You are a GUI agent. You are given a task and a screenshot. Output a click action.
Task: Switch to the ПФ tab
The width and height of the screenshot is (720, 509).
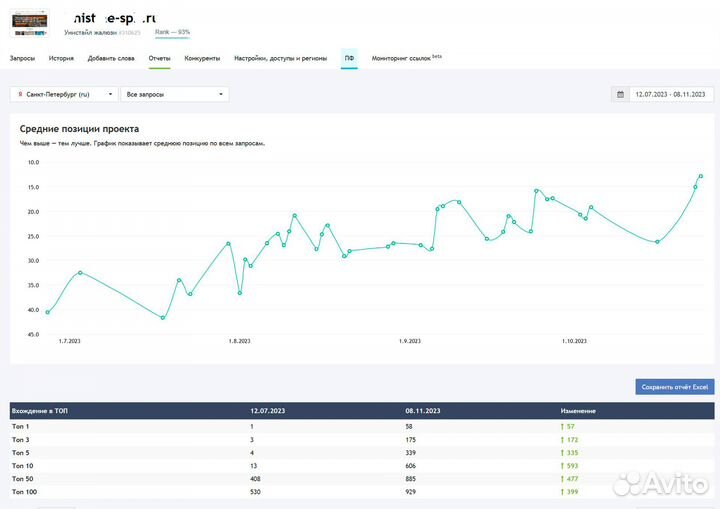349,59
